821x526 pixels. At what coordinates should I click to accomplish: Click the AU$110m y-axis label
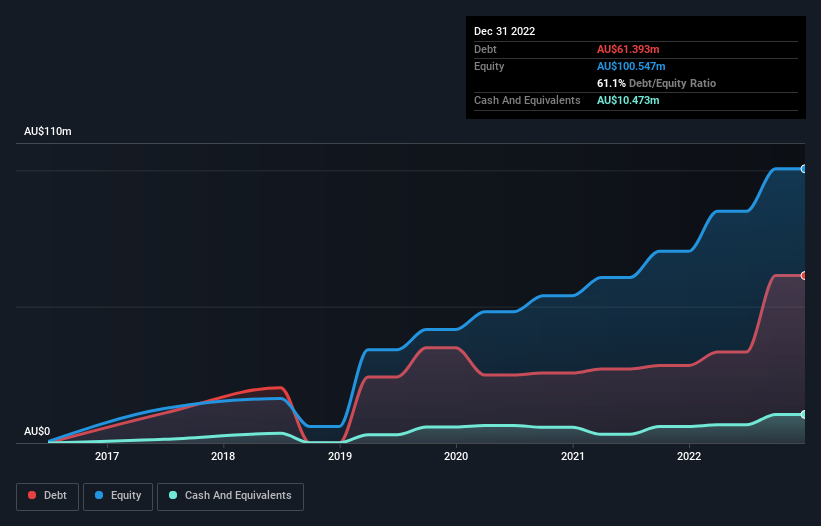48,131
